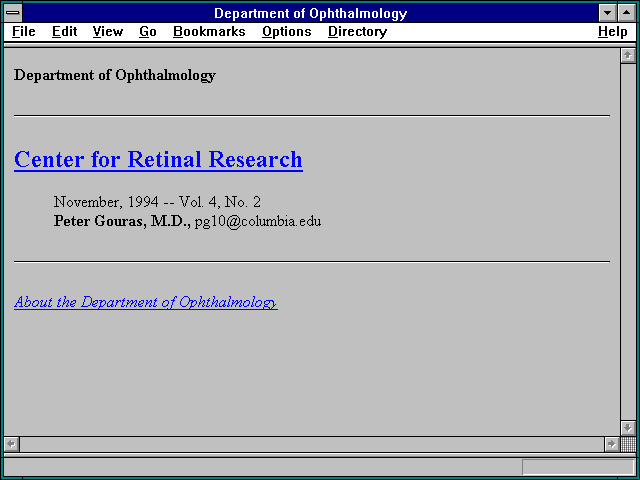Viewport: 640px width, 480px height.
Task: Open the Edit menu
Action: pos(64,32)
